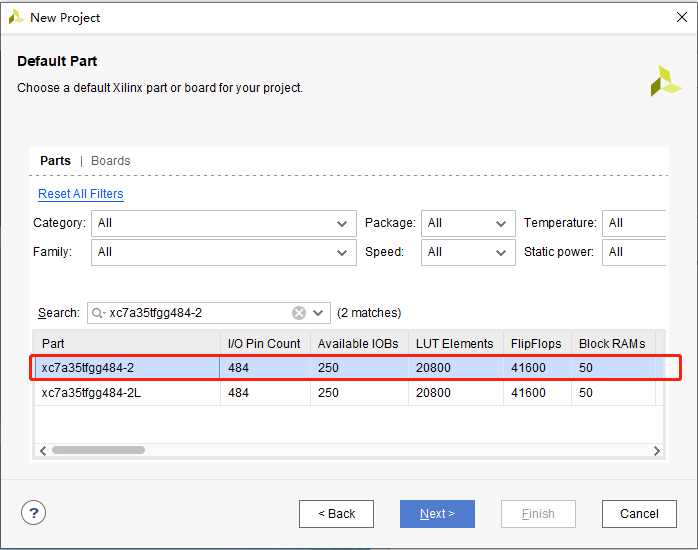This screenshot has height=550, width=698.
Task: Click the scrollbar right arrow
Action: (x=657, y=451)
